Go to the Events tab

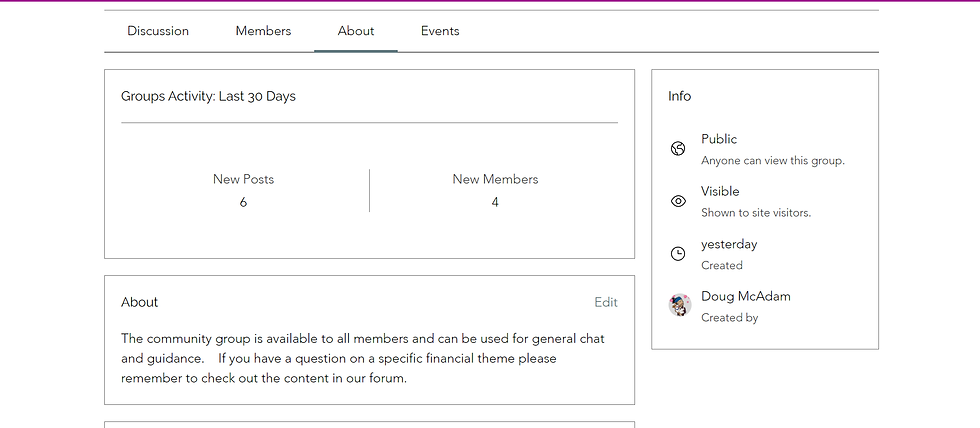[440, 31]
